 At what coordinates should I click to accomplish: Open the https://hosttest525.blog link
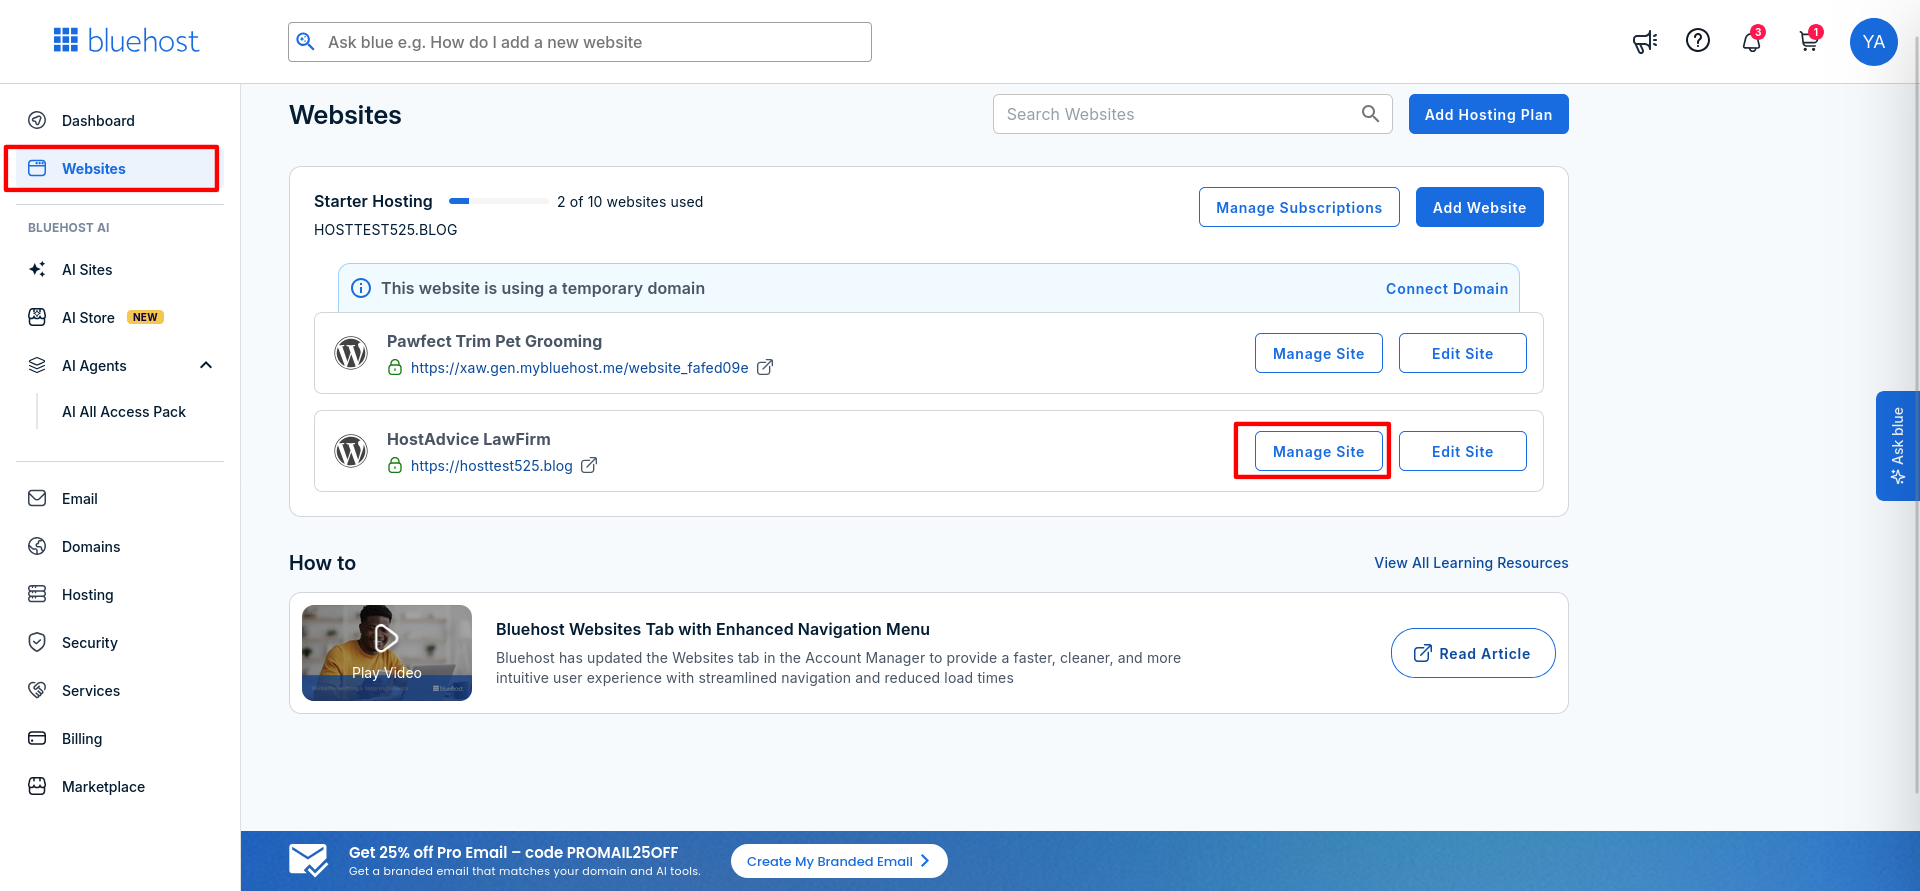491,465
